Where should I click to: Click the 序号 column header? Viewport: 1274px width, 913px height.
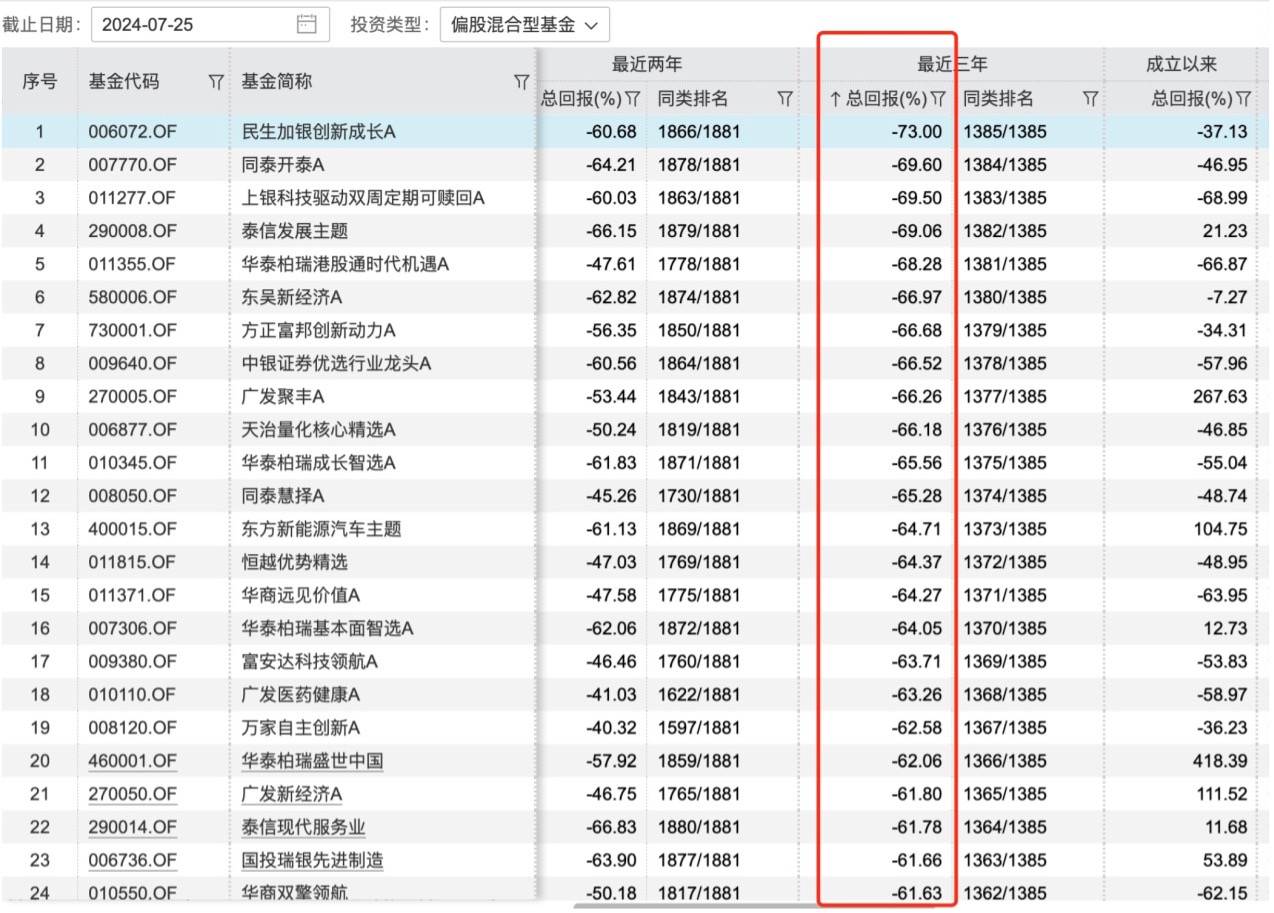tap(40, 82)
